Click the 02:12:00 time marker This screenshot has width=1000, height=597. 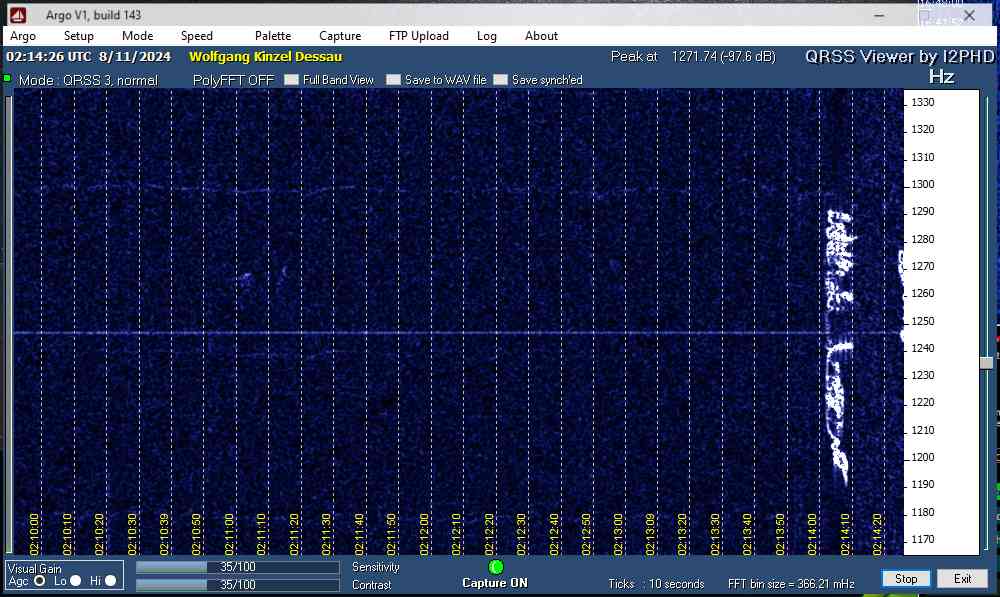pos(424,534)
